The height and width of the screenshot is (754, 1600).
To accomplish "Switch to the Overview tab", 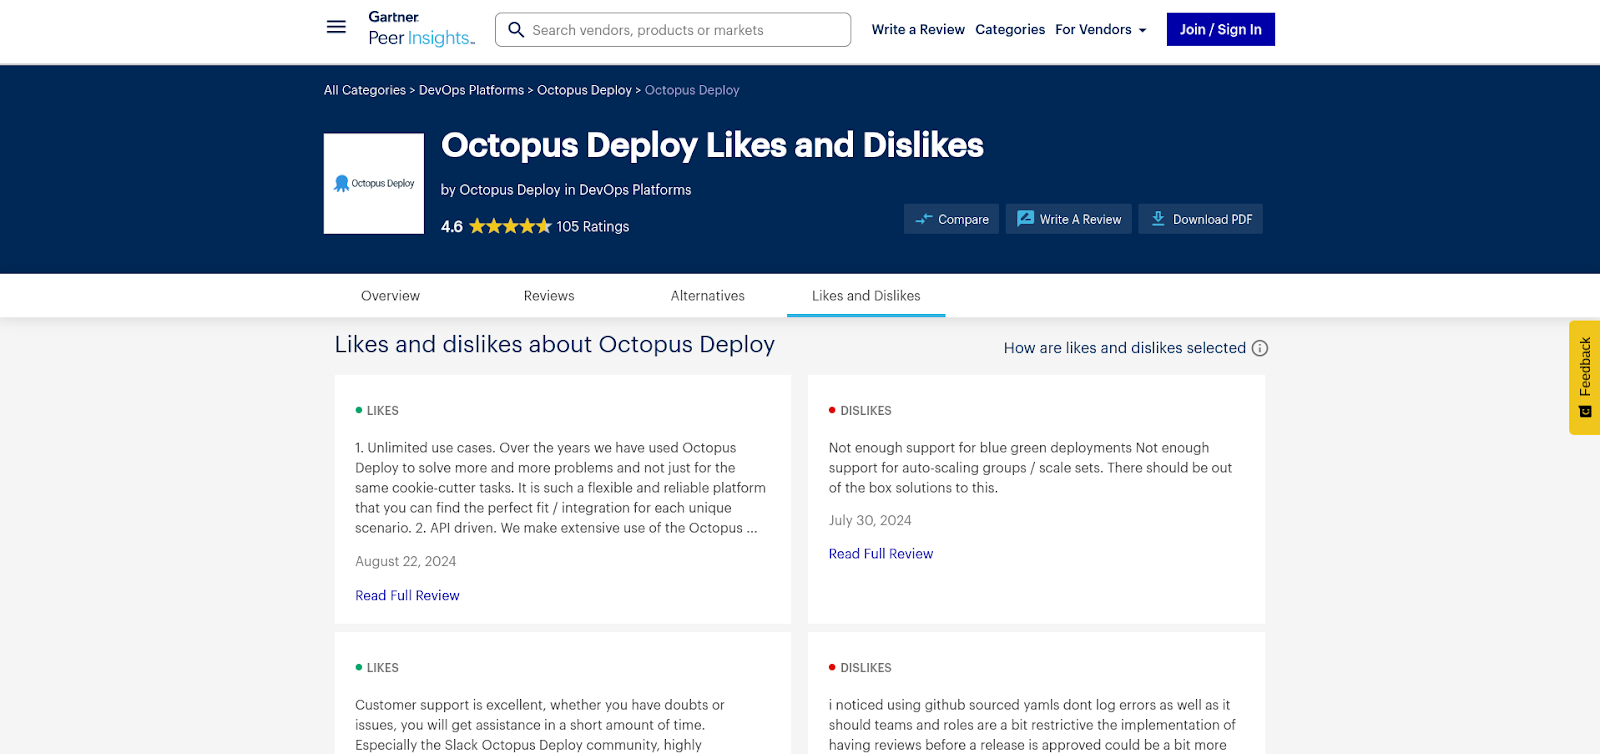I will [390, 296].
